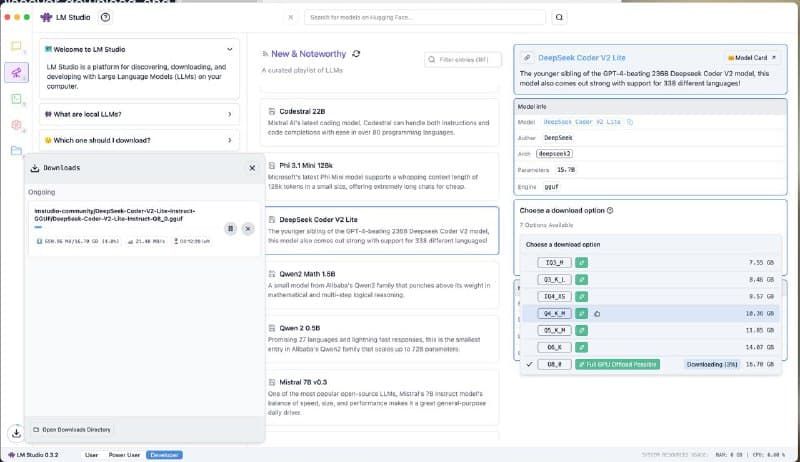The width and height of the screenshot is (800, 462).
Task: Click green GPU offload icon for IQ4_XS
Action: [581, 296]
